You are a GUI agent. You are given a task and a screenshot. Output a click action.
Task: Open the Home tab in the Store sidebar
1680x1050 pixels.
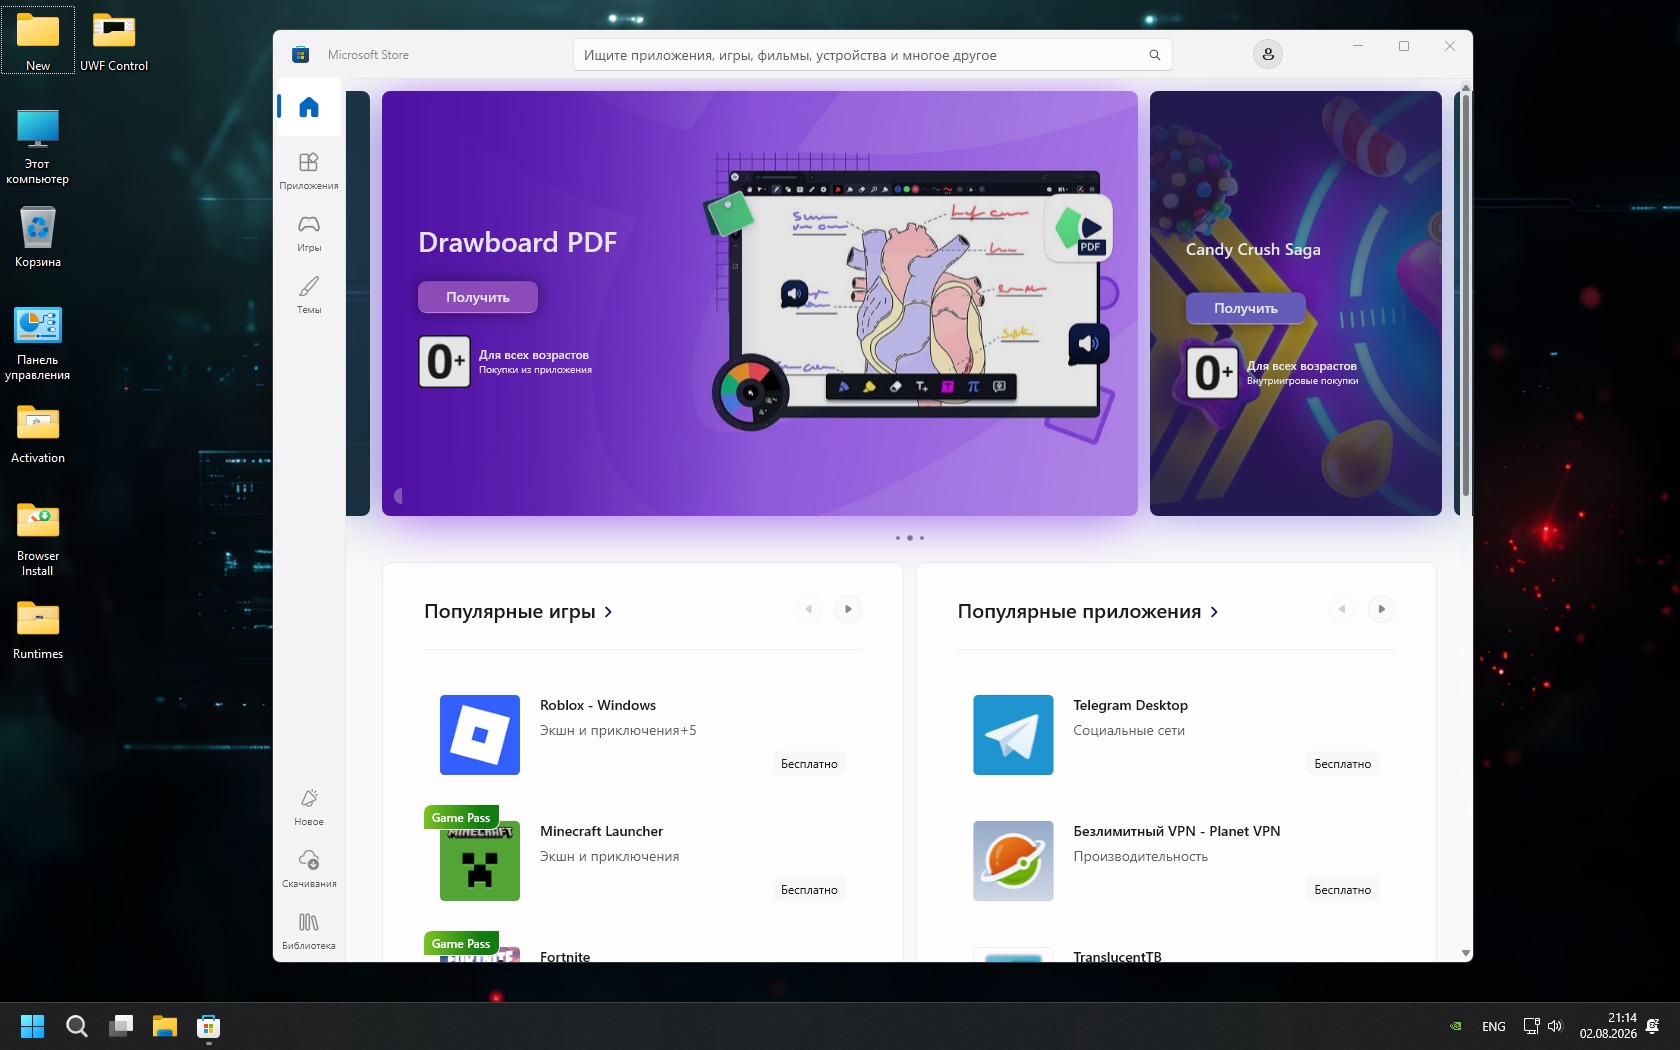coord(309,107)
